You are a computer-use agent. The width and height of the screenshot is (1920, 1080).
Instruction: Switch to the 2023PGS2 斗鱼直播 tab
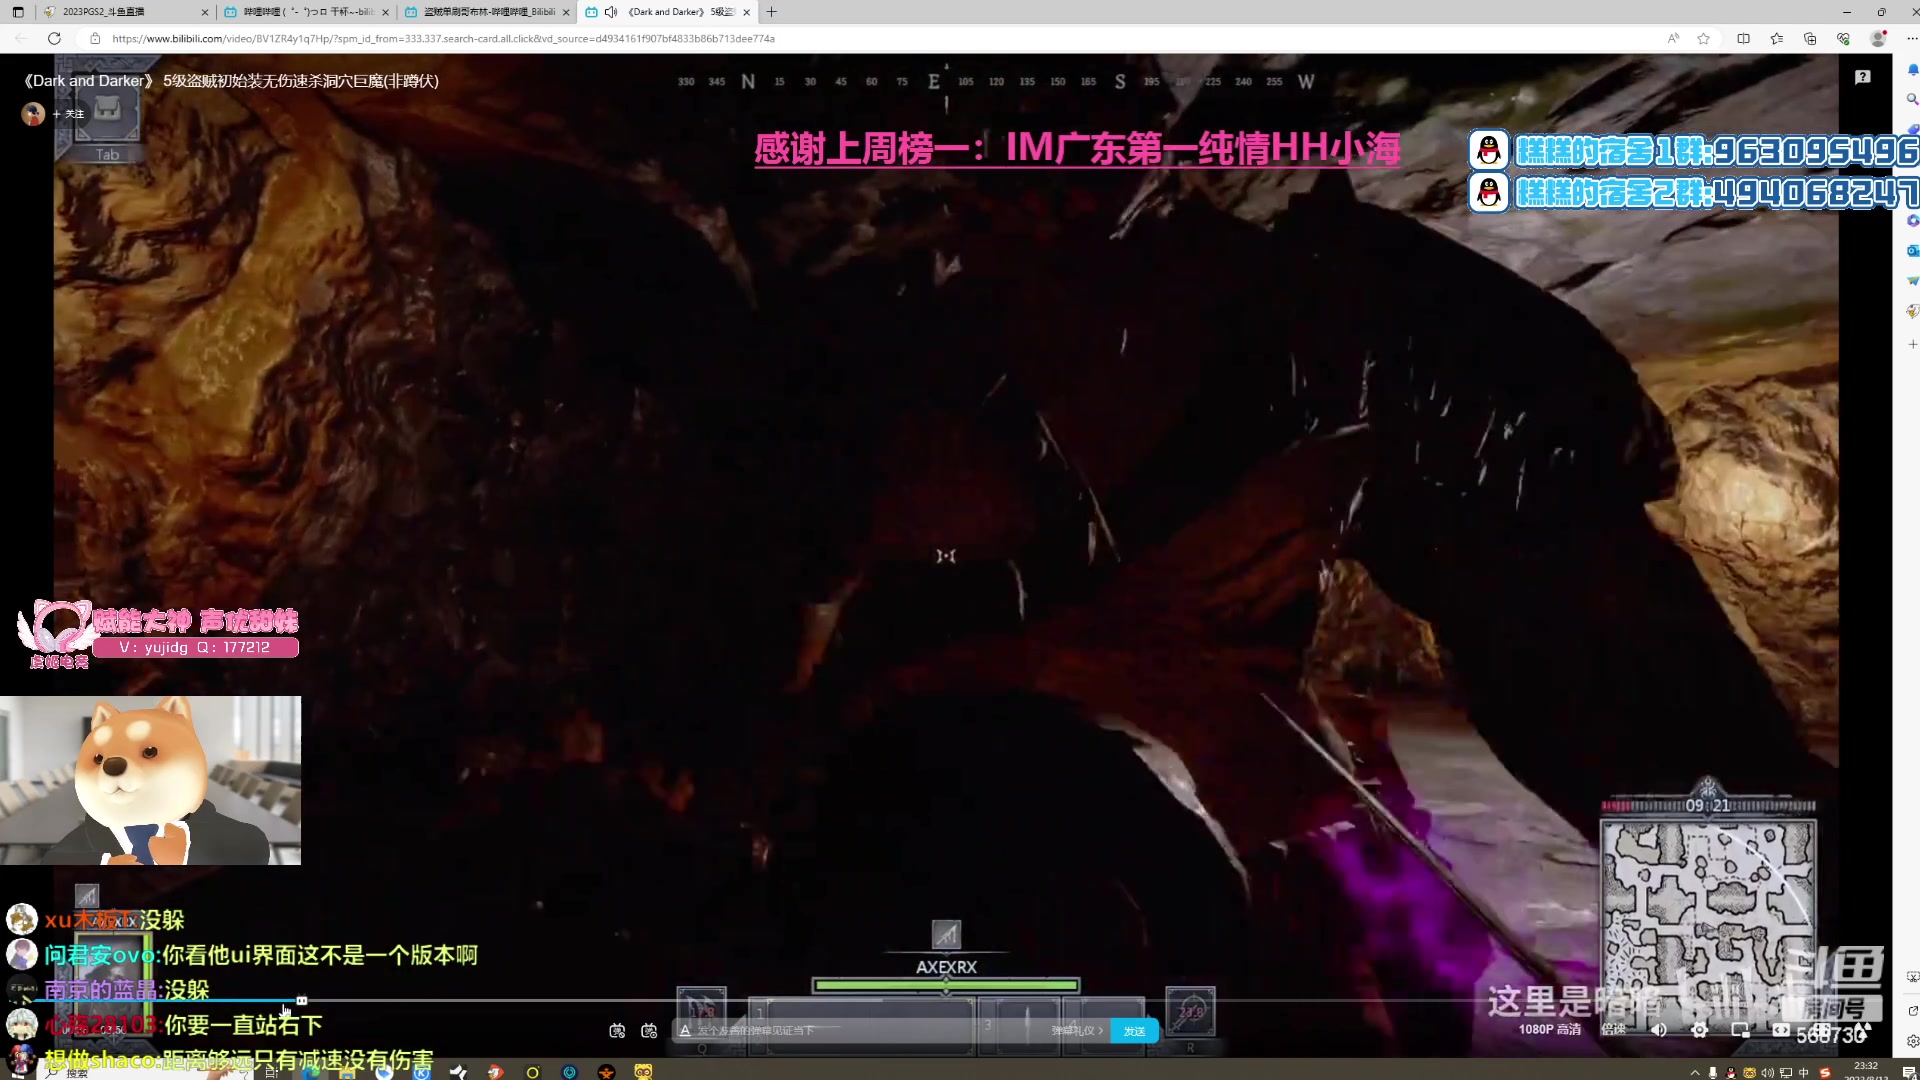125,12
